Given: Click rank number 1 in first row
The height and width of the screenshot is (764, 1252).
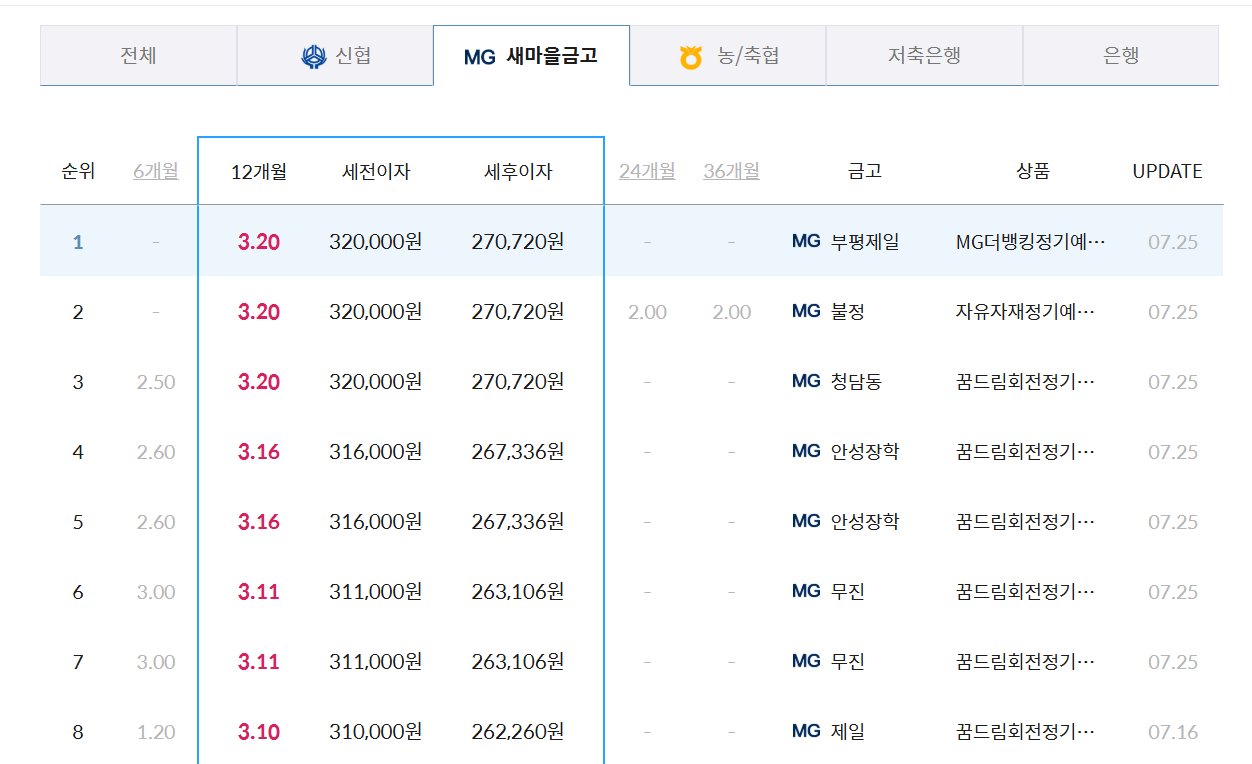Looking at the screenshot, I should [78, 242].
